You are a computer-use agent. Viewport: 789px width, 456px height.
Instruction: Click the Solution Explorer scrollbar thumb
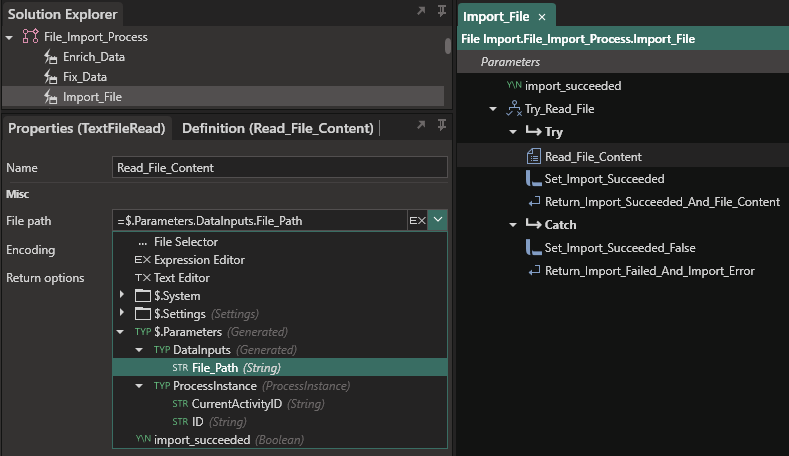pyautogui.click(x=448, y=45)
